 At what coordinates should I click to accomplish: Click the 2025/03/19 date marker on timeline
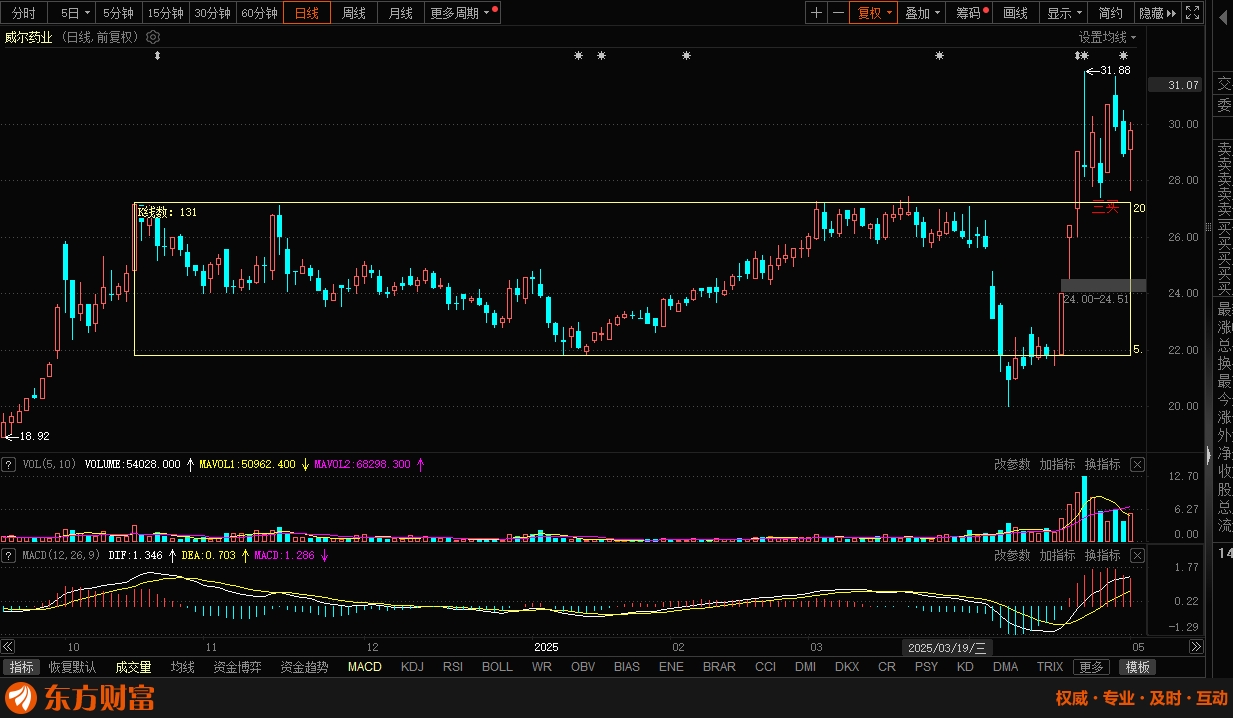pos(947,647)
